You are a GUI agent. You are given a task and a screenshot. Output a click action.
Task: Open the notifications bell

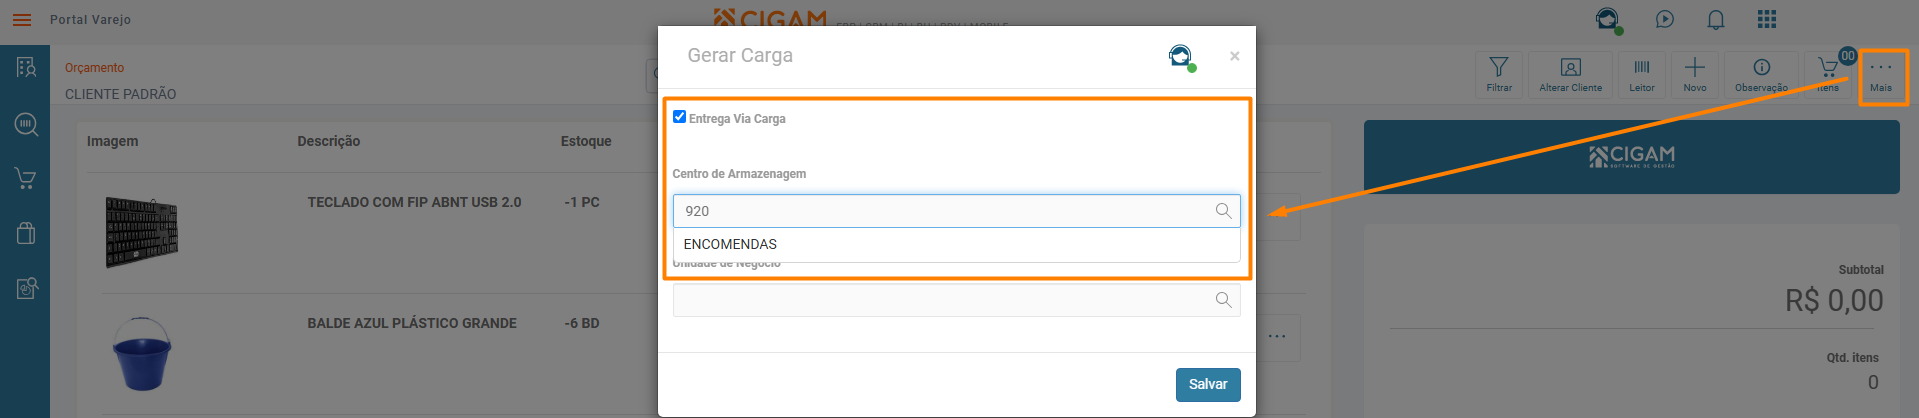tap(1716, 20)
